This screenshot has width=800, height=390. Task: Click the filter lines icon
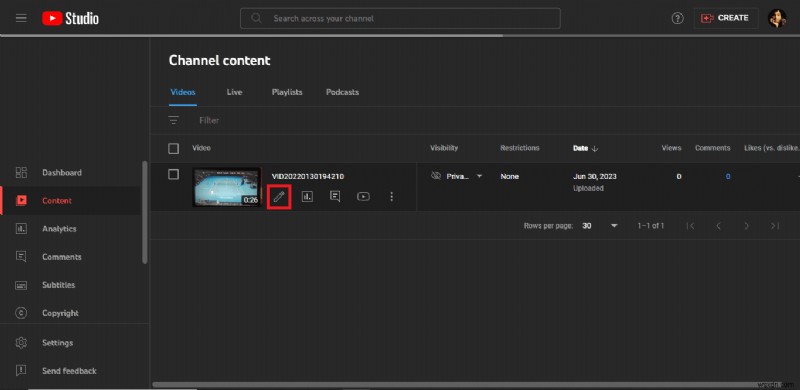point(173,120)
